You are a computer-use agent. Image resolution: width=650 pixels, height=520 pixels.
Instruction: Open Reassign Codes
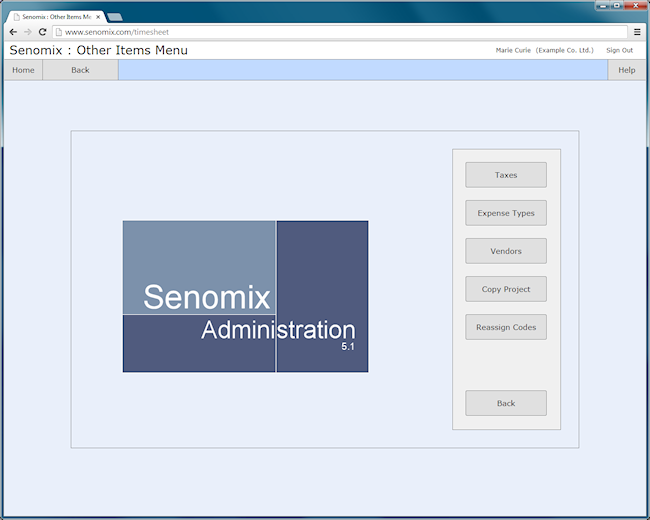[506, 327]
